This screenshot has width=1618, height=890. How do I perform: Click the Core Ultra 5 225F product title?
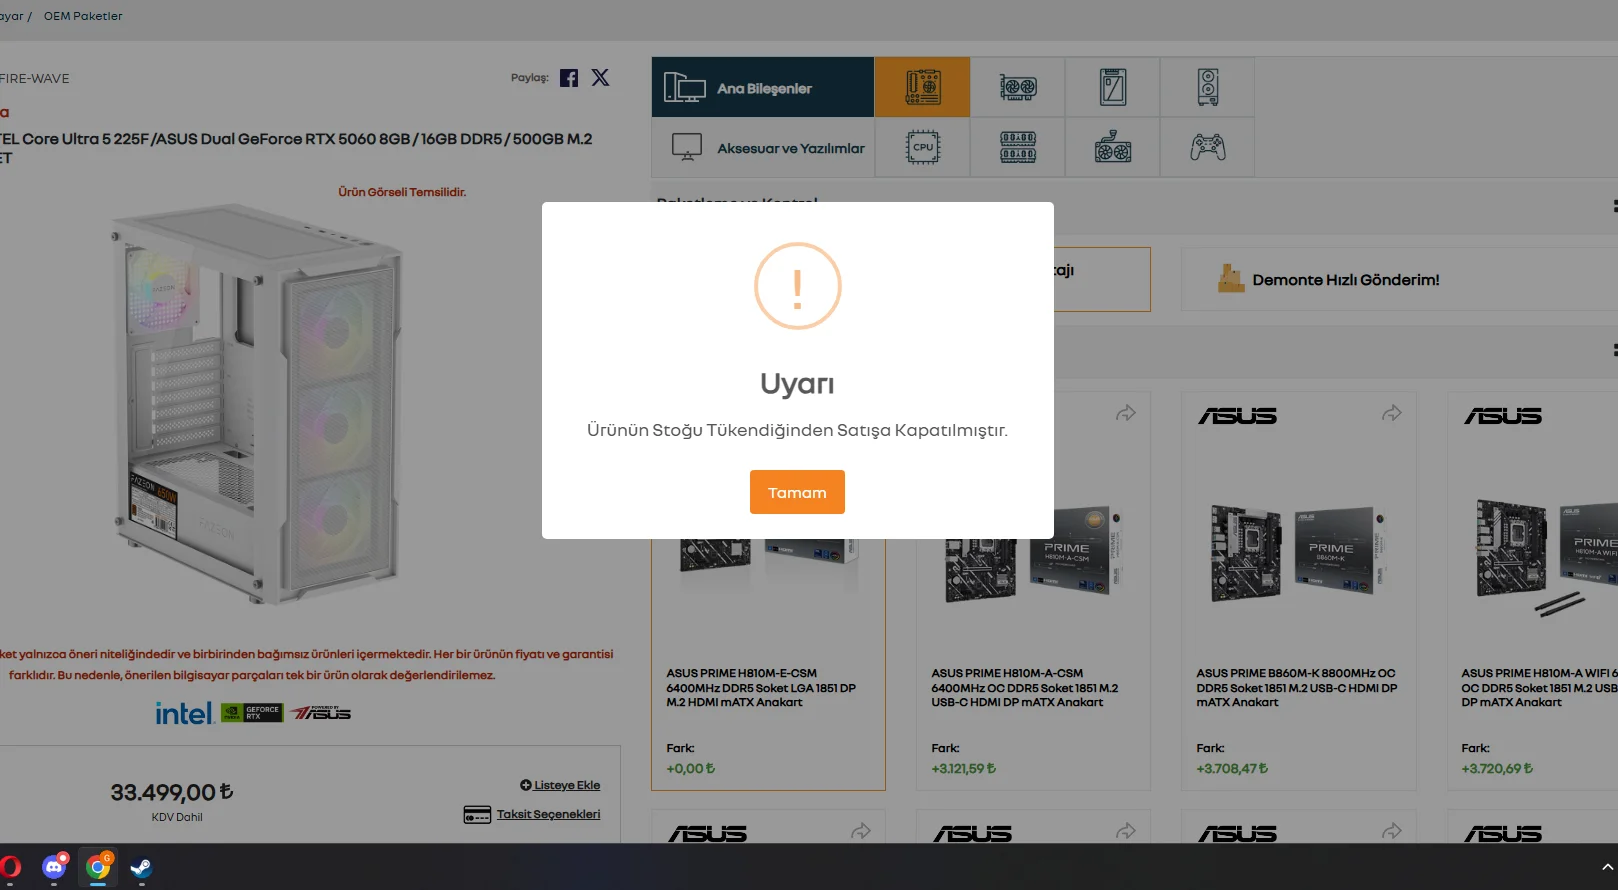pyautogui.click(x=296, y=148)
